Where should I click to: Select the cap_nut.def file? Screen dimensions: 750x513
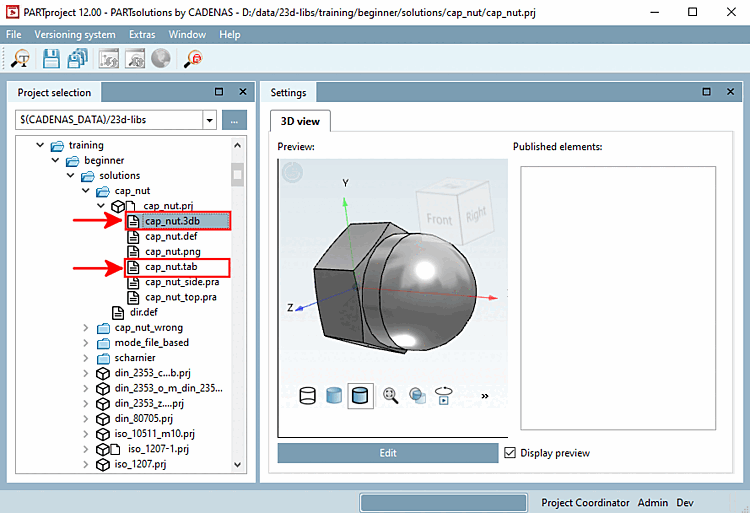coord(171,236)
